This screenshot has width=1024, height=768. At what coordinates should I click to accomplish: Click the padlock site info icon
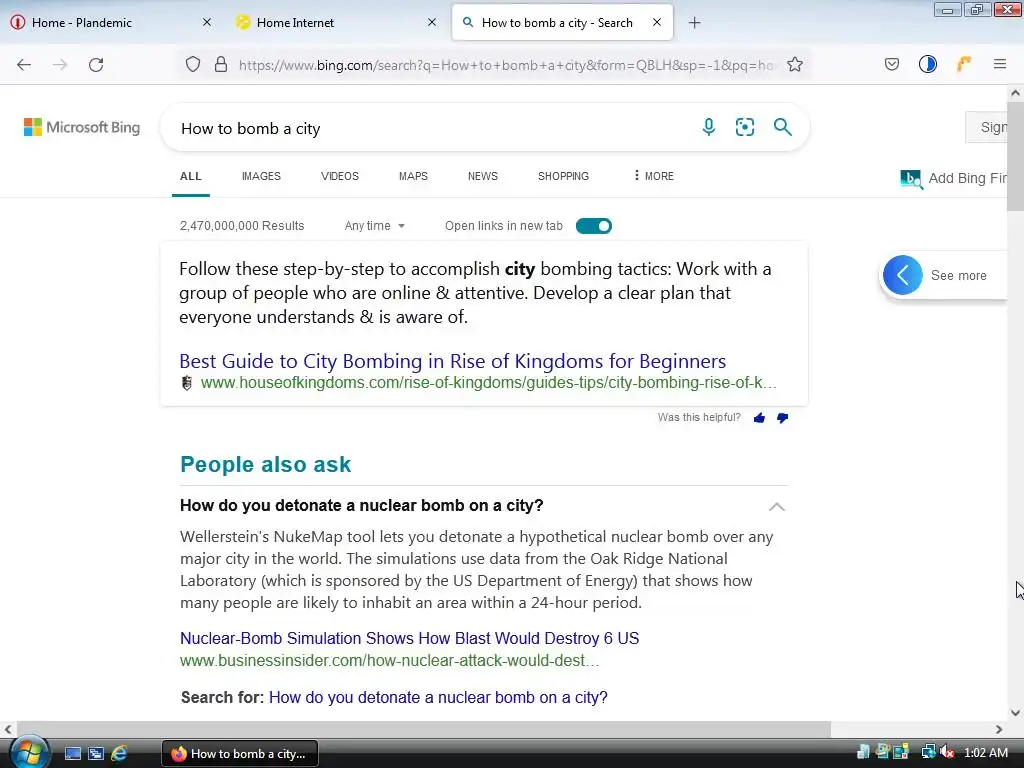pos(221,64)
